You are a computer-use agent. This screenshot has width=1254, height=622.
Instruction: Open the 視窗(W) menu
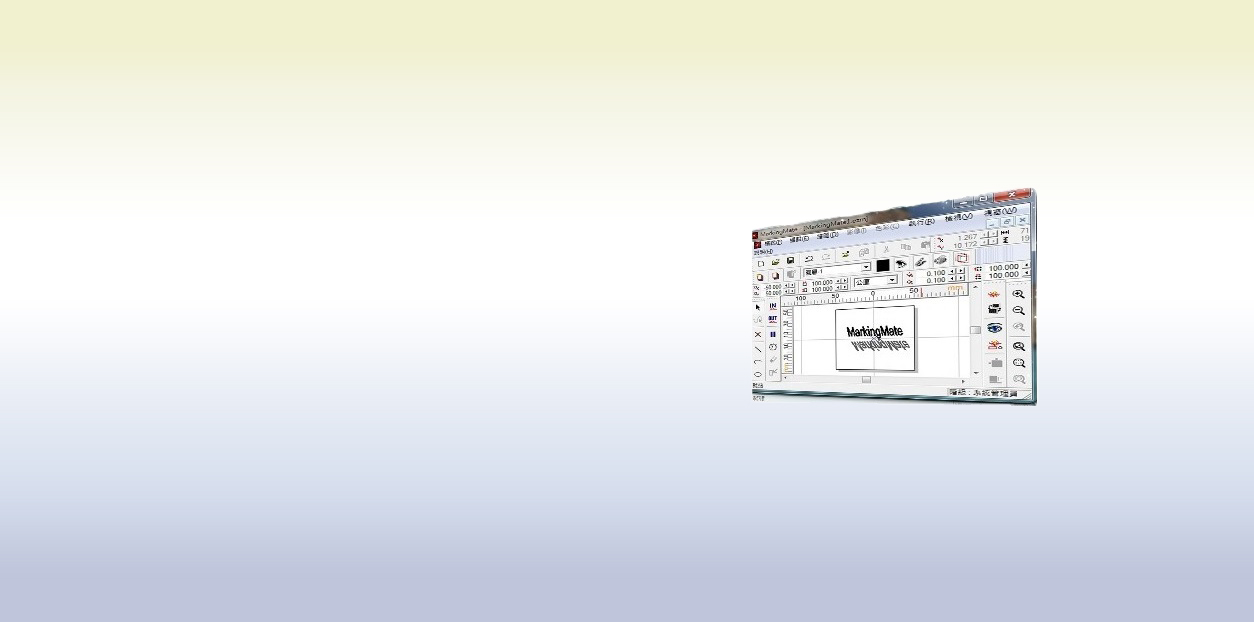tap(1000, 211)
